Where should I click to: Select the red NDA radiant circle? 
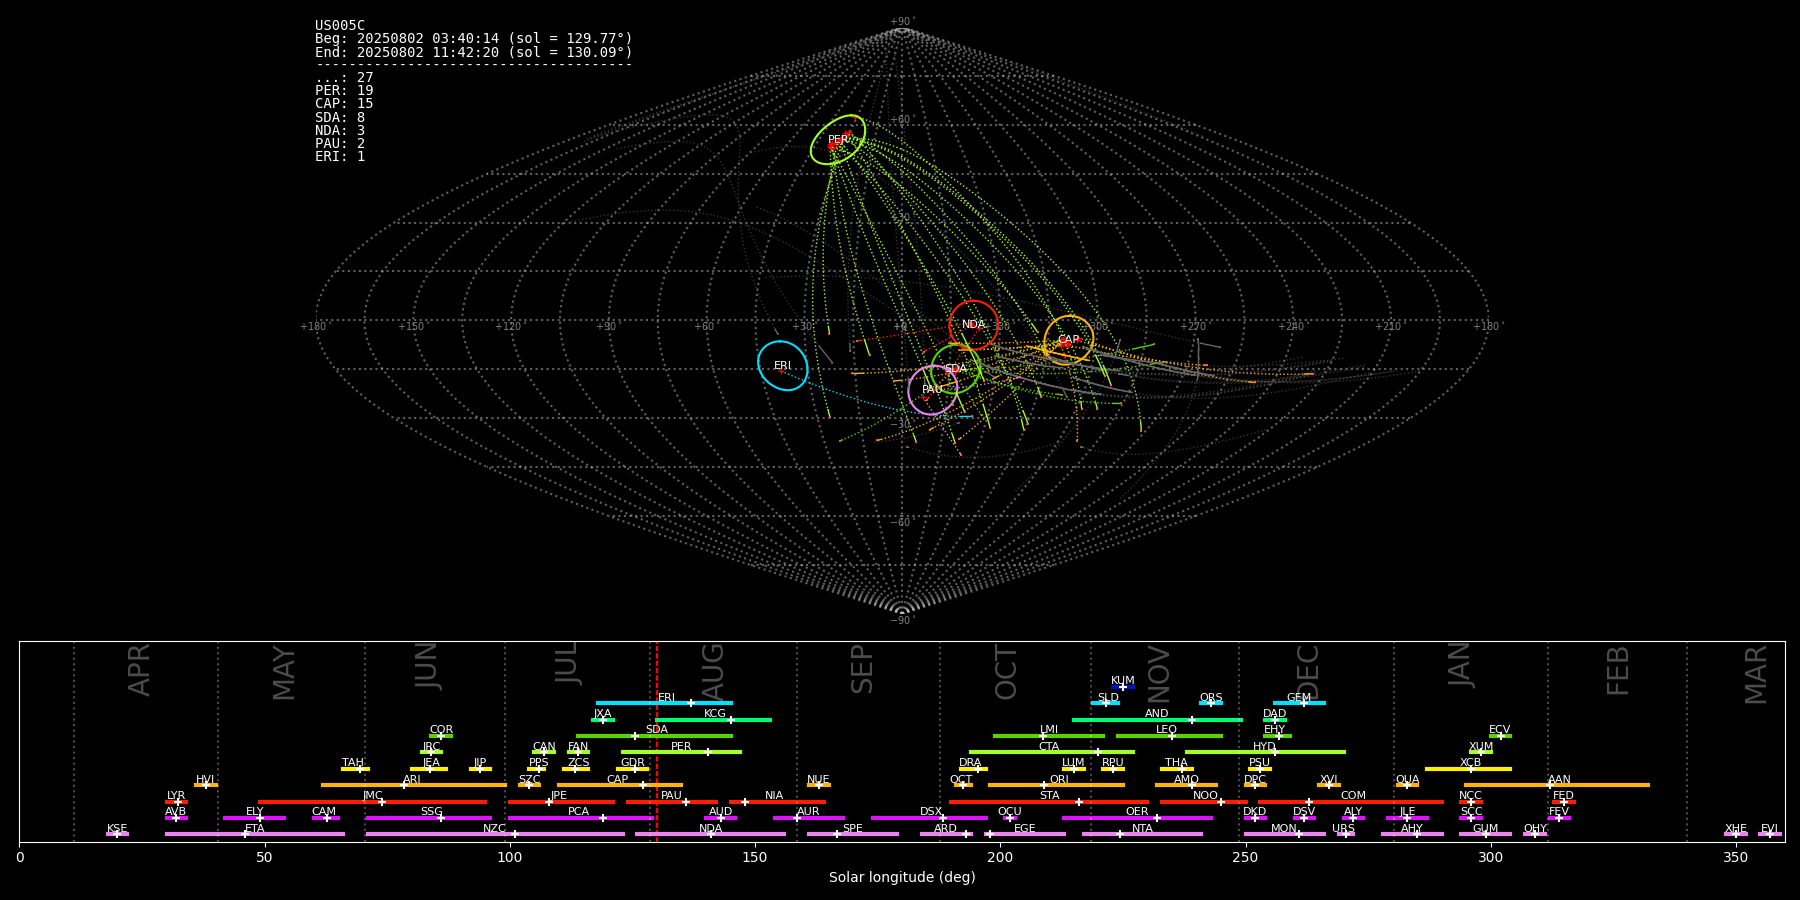tap(973, 324)
